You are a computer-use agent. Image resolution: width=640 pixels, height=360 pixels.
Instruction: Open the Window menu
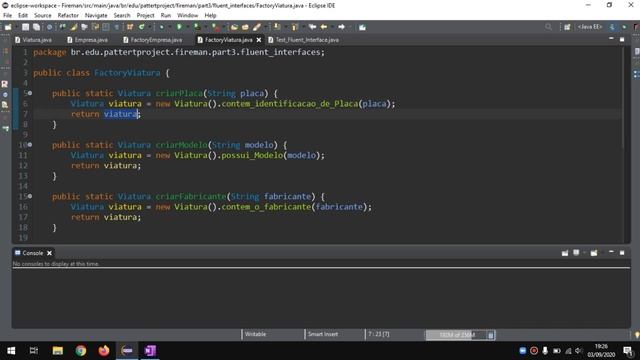pos(187,16)
